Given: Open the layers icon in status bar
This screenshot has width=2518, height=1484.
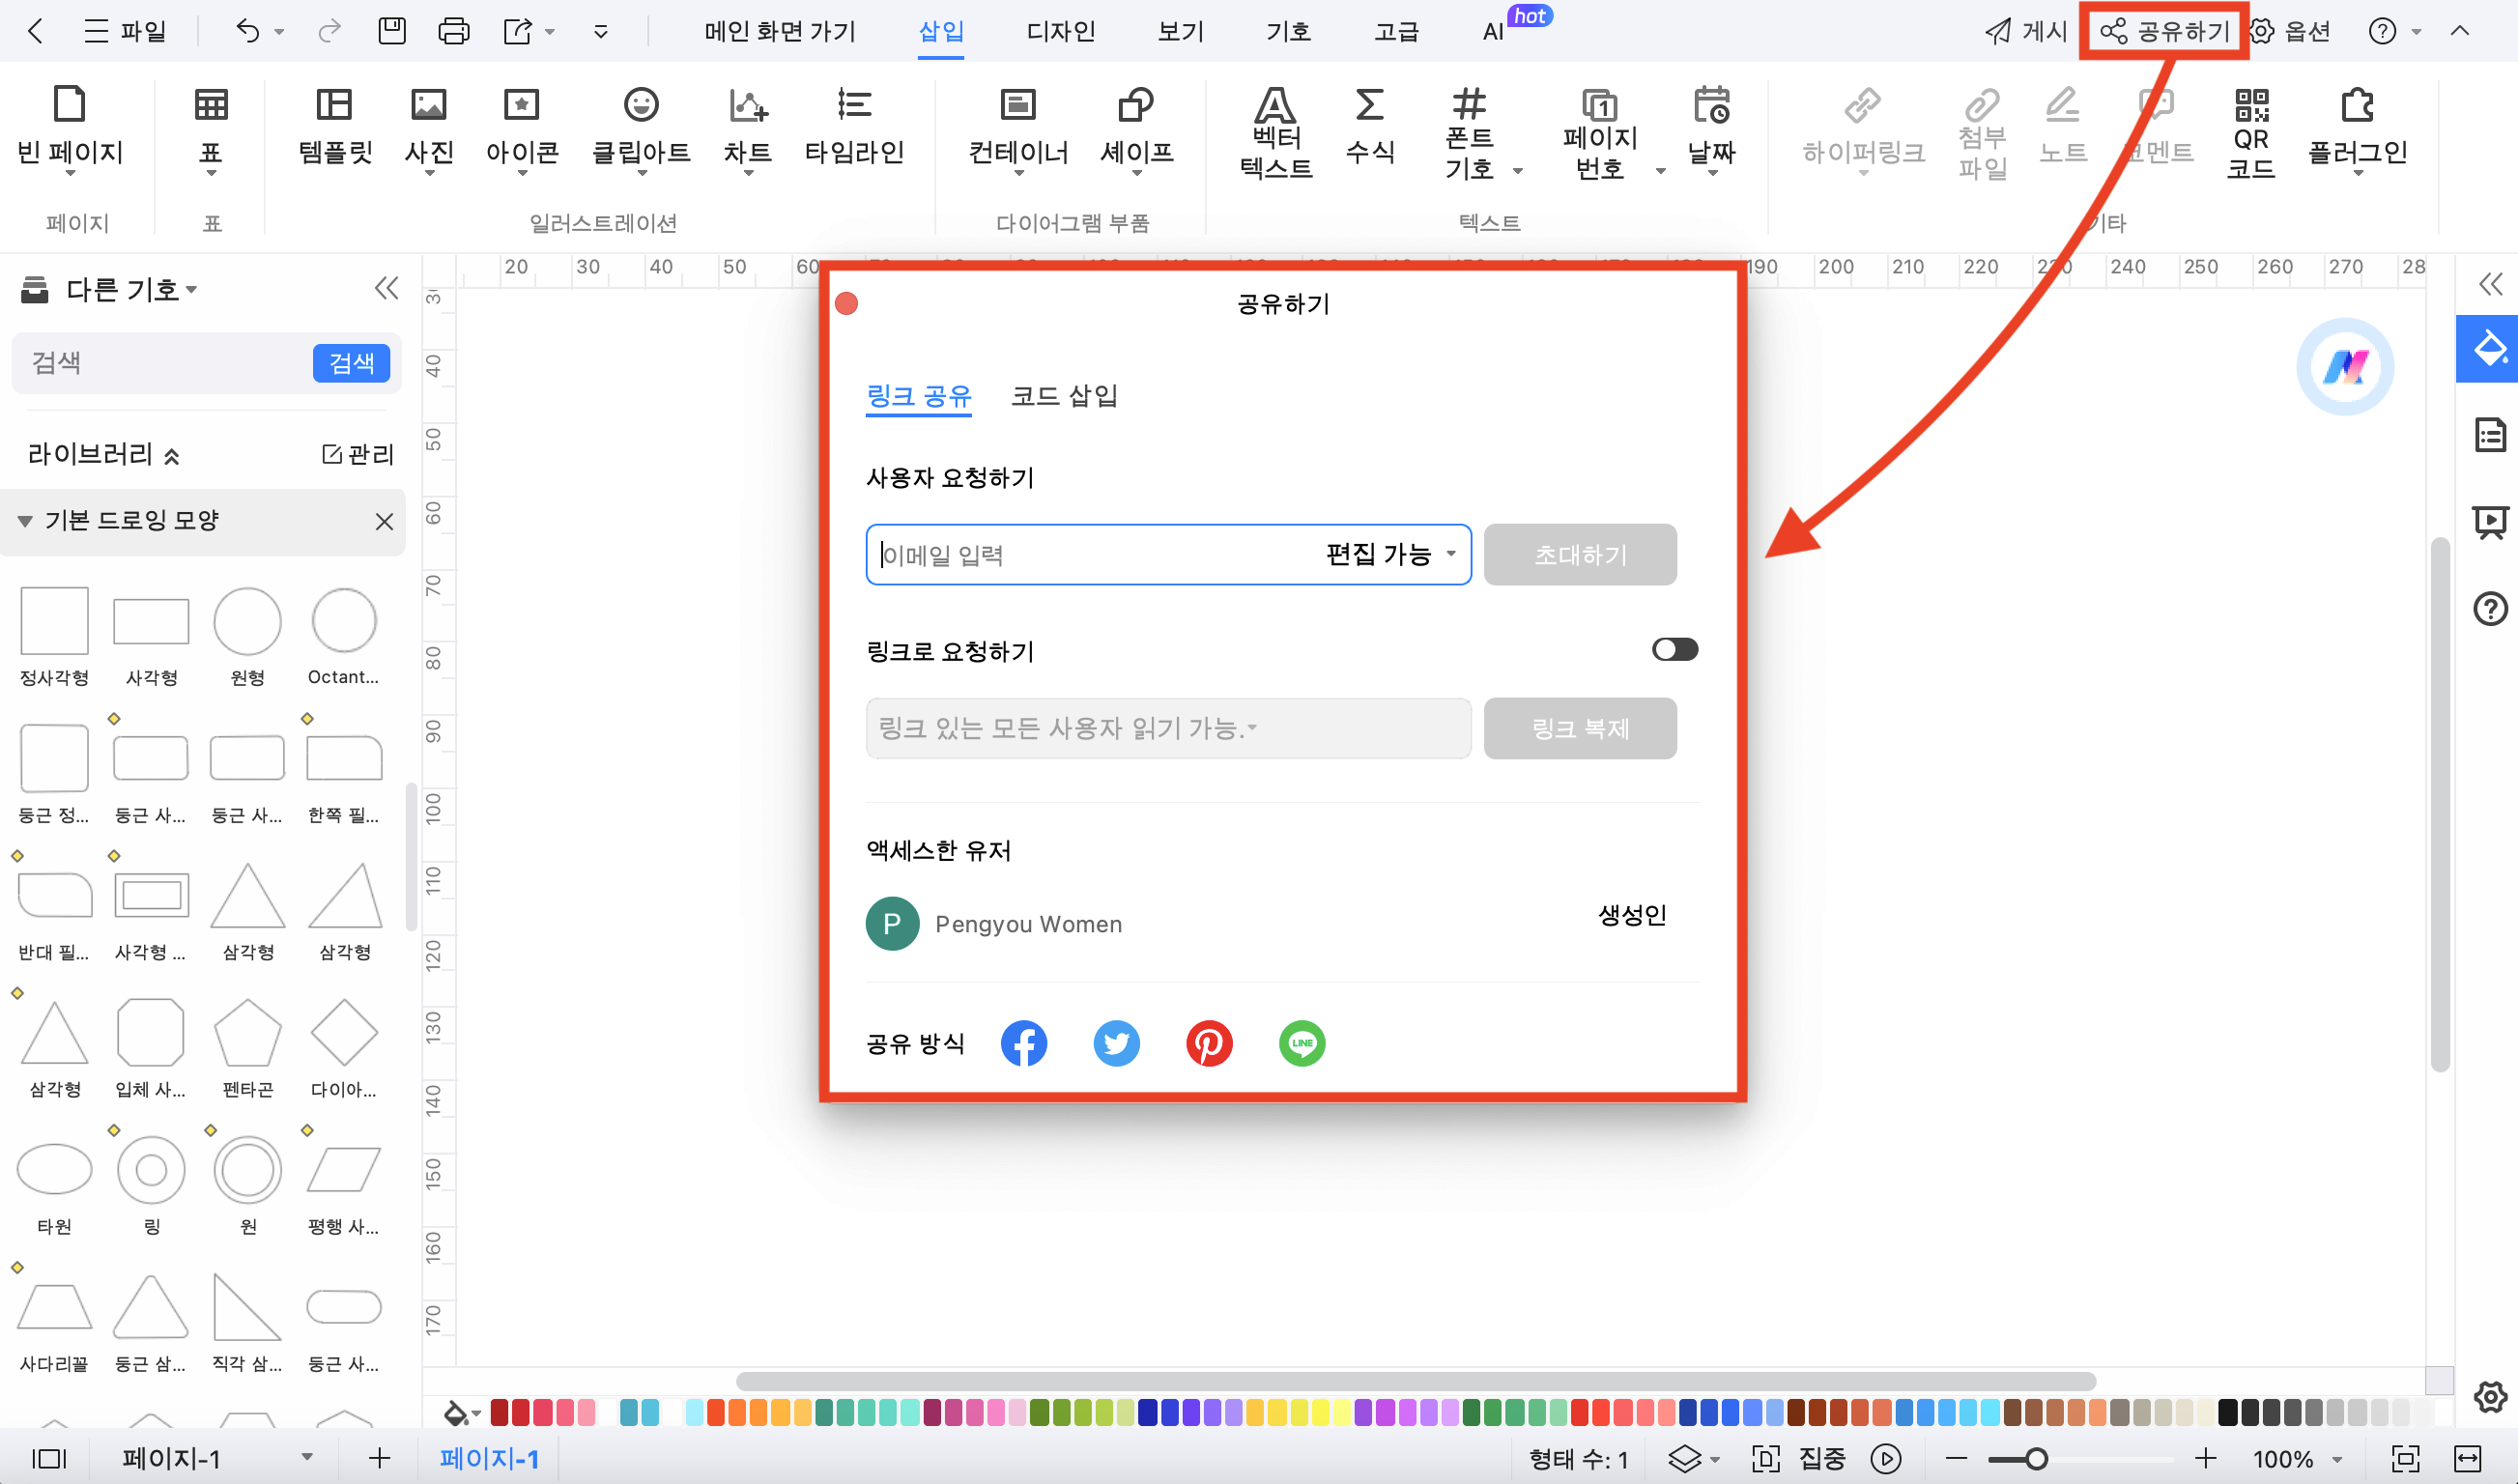Looking at the screenshot, I should click(1685, 1459).
